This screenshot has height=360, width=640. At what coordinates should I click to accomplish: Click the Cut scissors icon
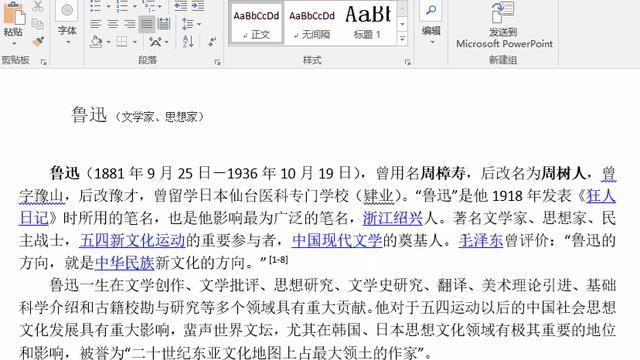[38, 6]
